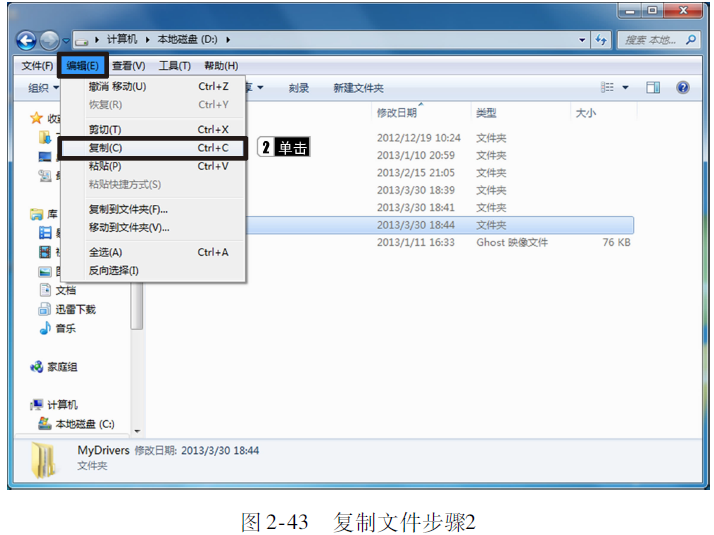The width and height of the screenshot is (714, 535).
Task: Toggle the preview pane icon
Action: coord(653,87)
